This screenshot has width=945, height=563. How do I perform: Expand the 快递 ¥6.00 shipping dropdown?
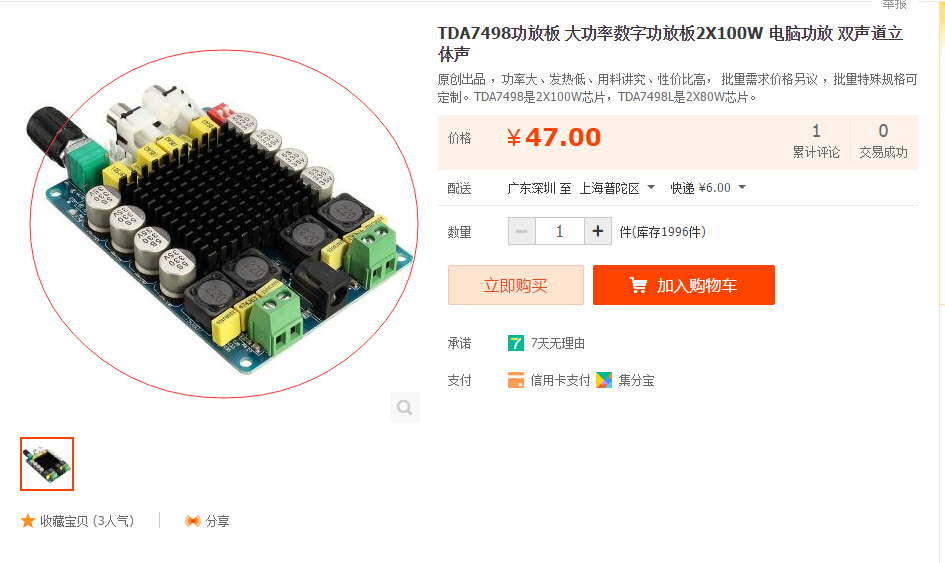click(x=708, y=188)
